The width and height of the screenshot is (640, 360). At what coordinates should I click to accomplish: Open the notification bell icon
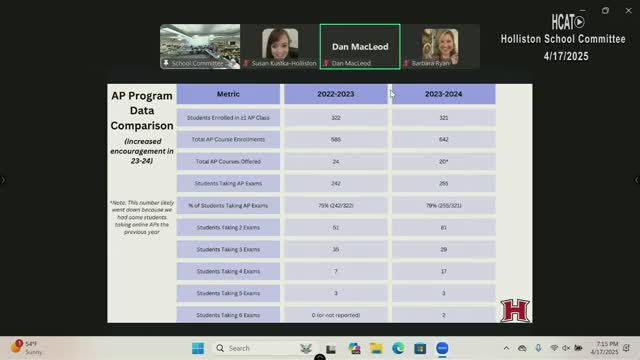tap(627, 348)
